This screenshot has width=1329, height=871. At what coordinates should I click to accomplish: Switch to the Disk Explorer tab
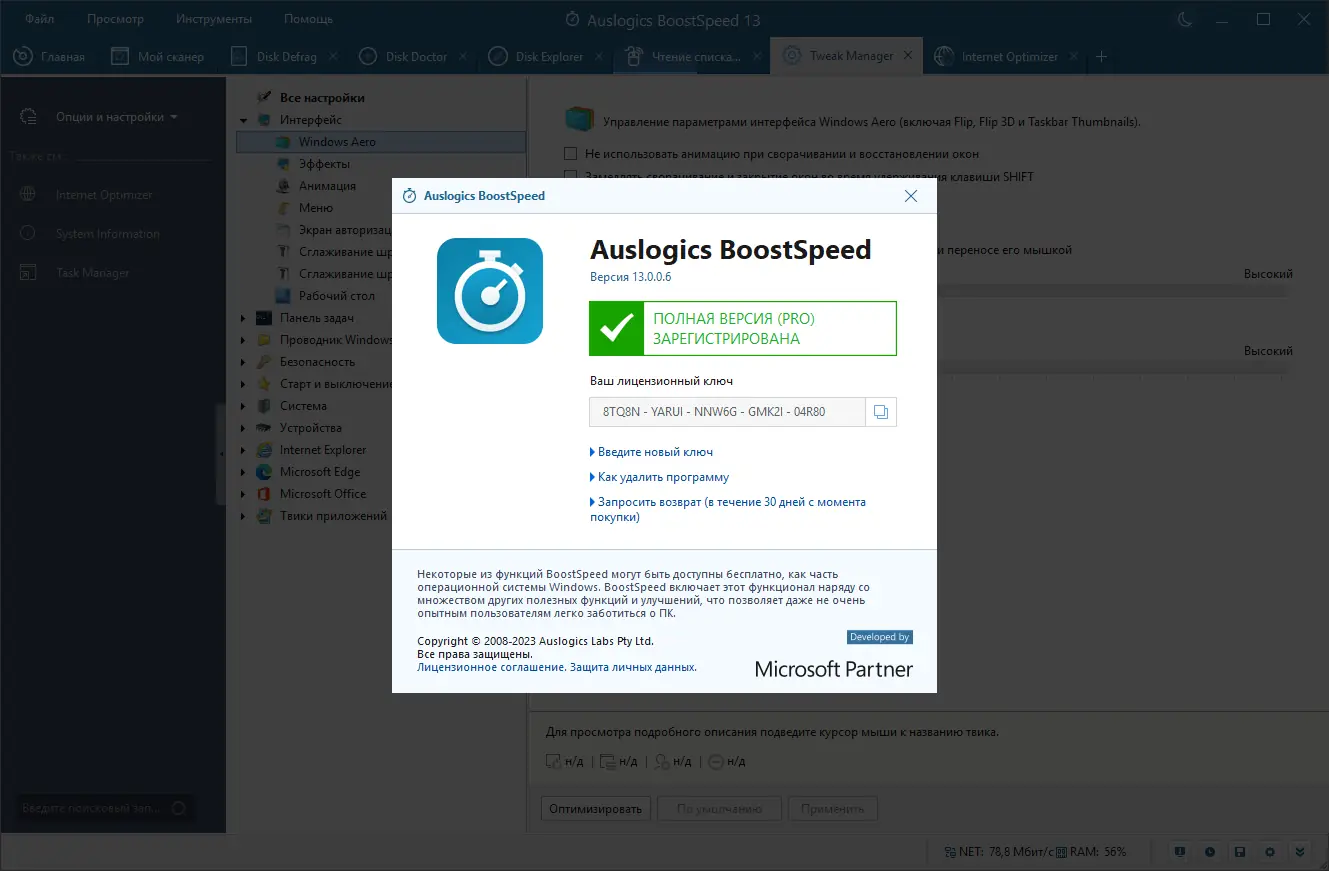point(536,57)
